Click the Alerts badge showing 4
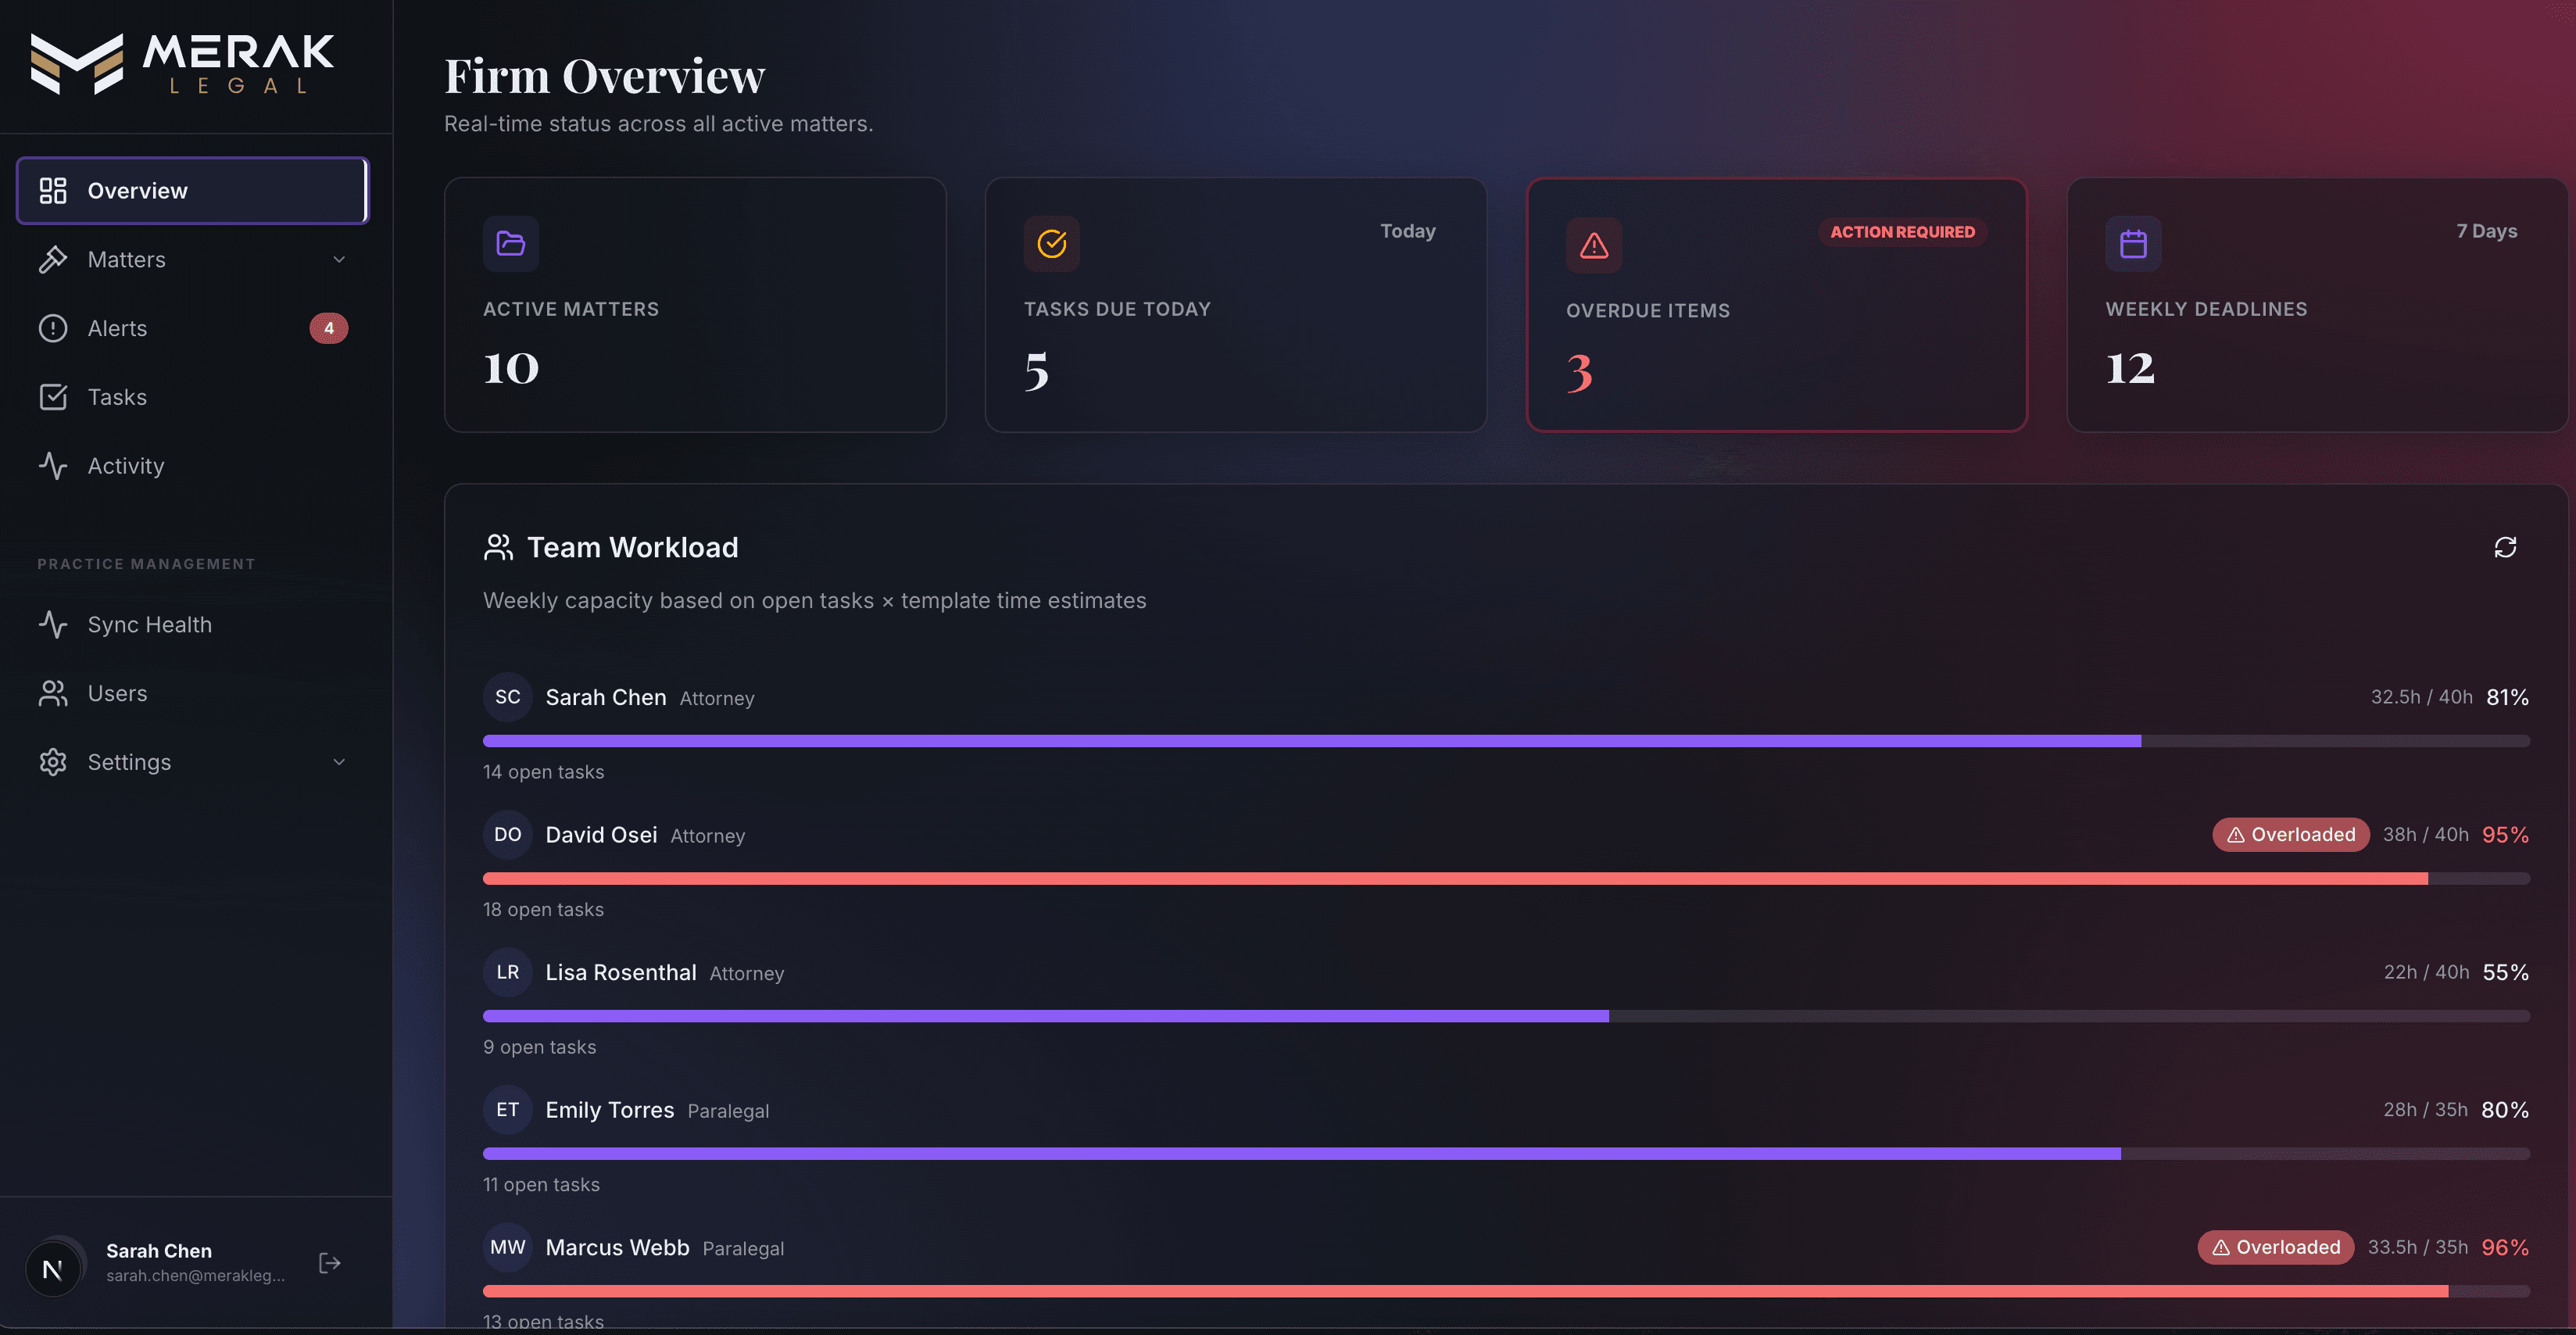2576x1335 pixels. point(329,328)
